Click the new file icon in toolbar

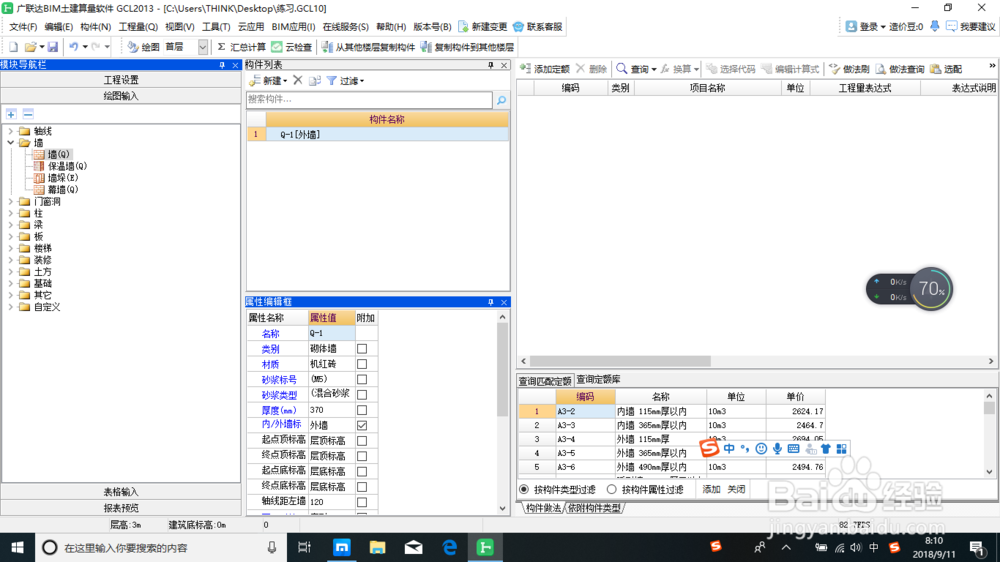(x=13, y=47)
